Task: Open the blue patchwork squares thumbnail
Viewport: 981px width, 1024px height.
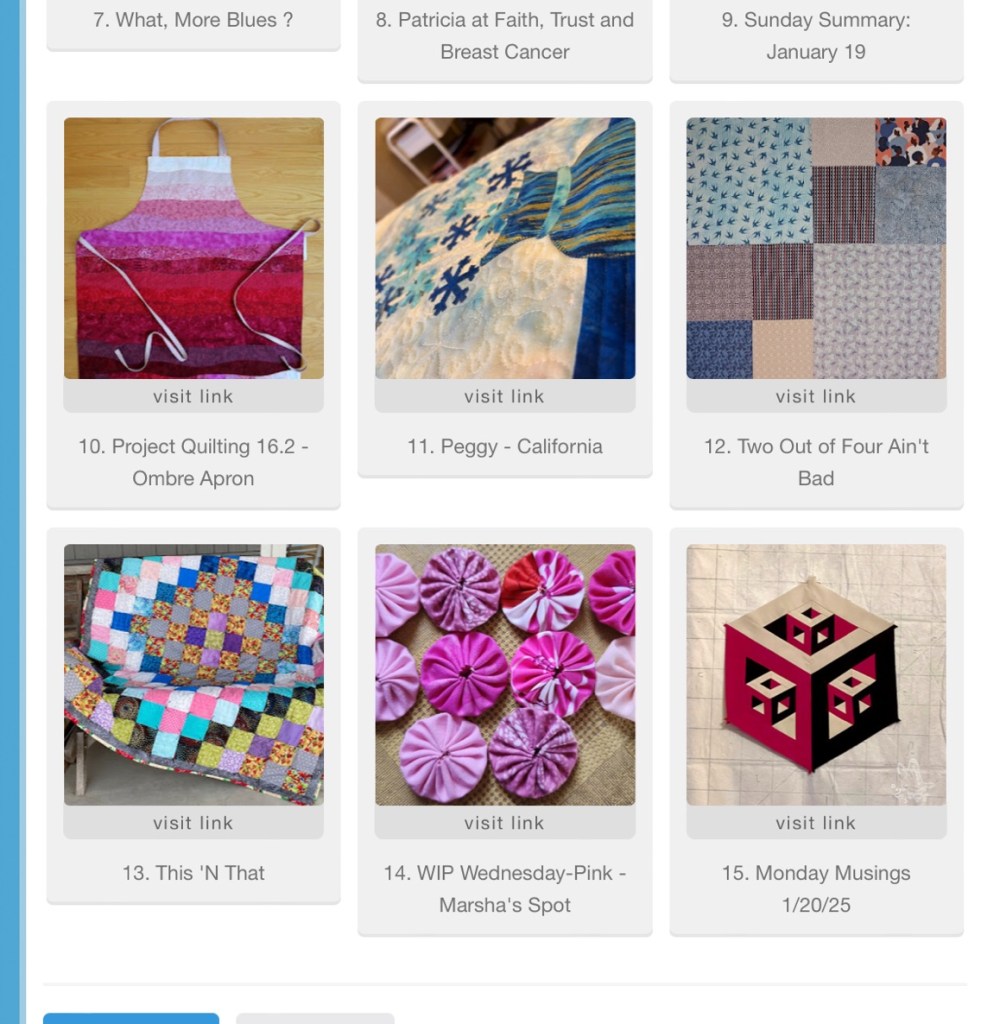Action: click(x=816, y=248)
